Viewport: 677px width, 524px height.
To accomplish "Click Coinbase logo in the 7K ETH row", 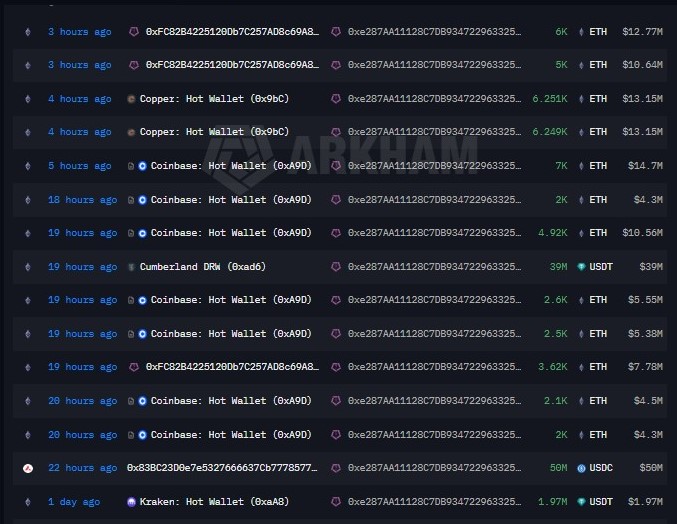I will click(x=142, y=166).
